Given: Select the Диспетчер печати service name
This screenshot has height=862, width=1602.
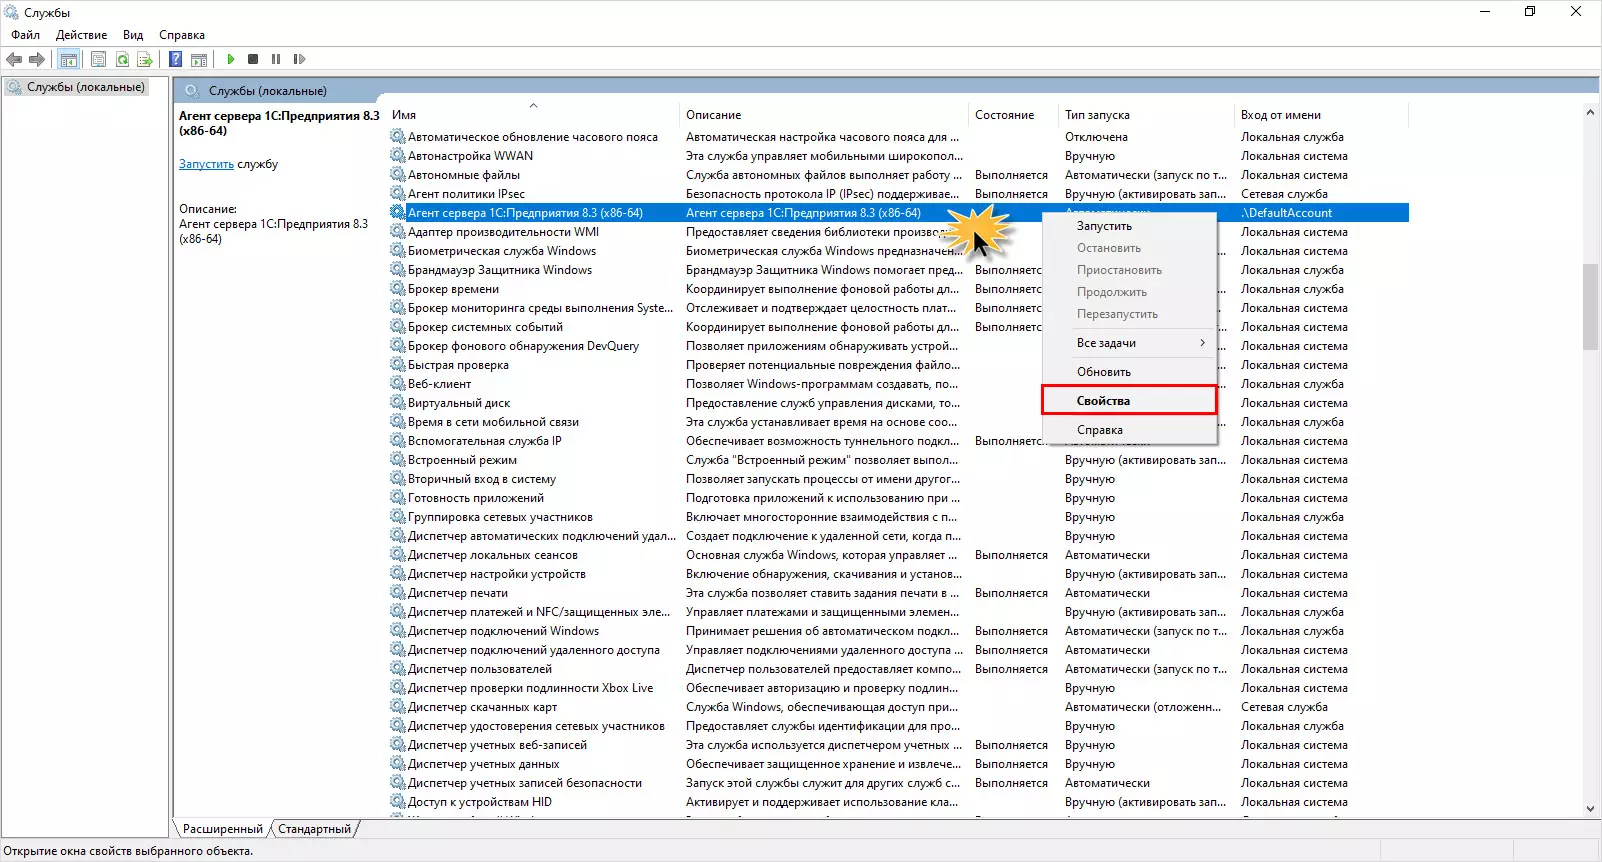Looking at the screenshot, I should (x=458, y=593).
